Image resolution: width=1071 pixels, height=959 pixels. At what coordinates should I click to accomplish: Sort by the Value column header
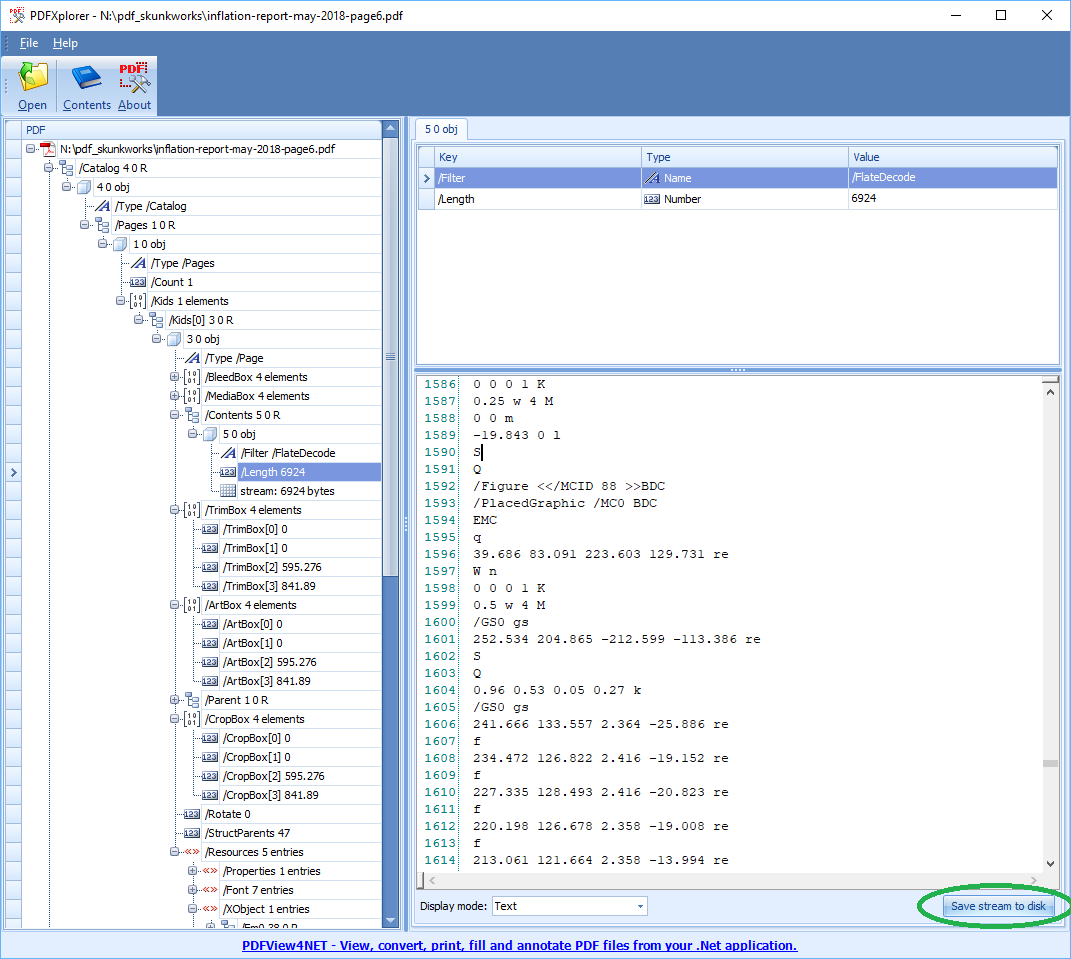(x=952, y=157)
